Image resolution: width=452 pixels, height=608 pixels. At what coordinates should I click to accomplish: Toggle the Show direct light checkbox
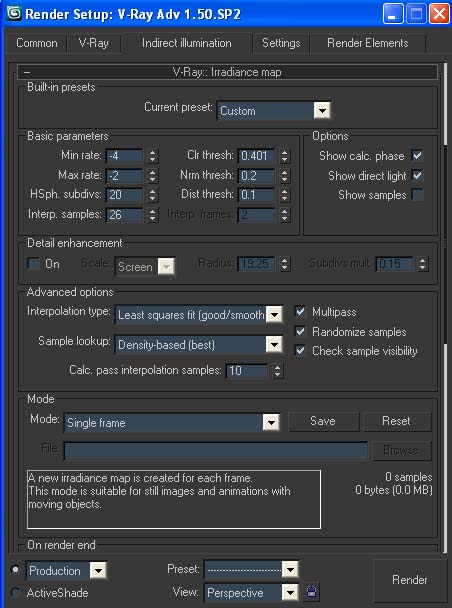[x=417, y=175]
